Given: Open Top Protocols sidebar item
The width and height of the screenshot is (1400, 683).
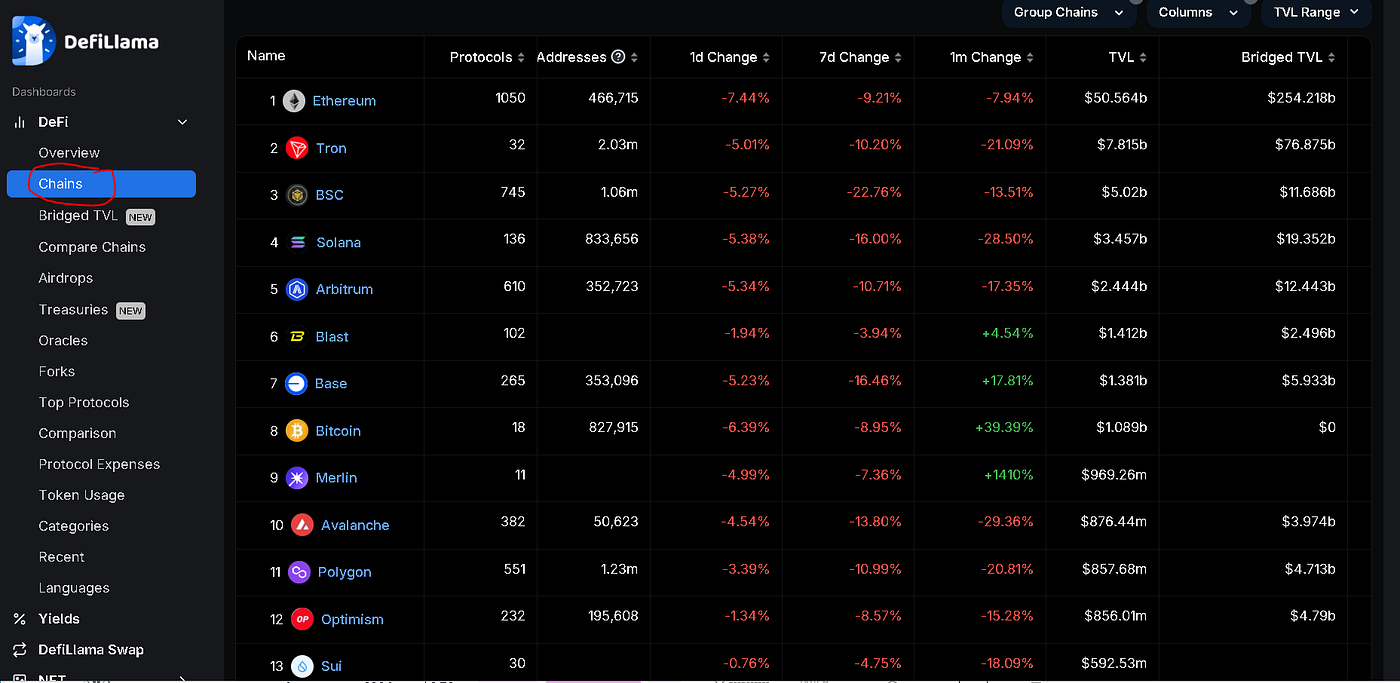Looking at the screenshot, I should point(84,402).
